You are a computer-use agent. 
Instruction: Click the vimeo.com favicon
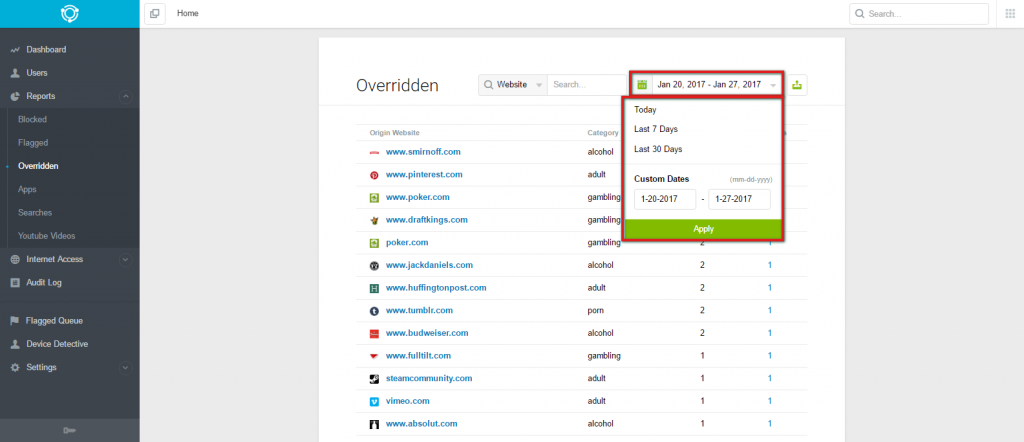pos(374,402)
